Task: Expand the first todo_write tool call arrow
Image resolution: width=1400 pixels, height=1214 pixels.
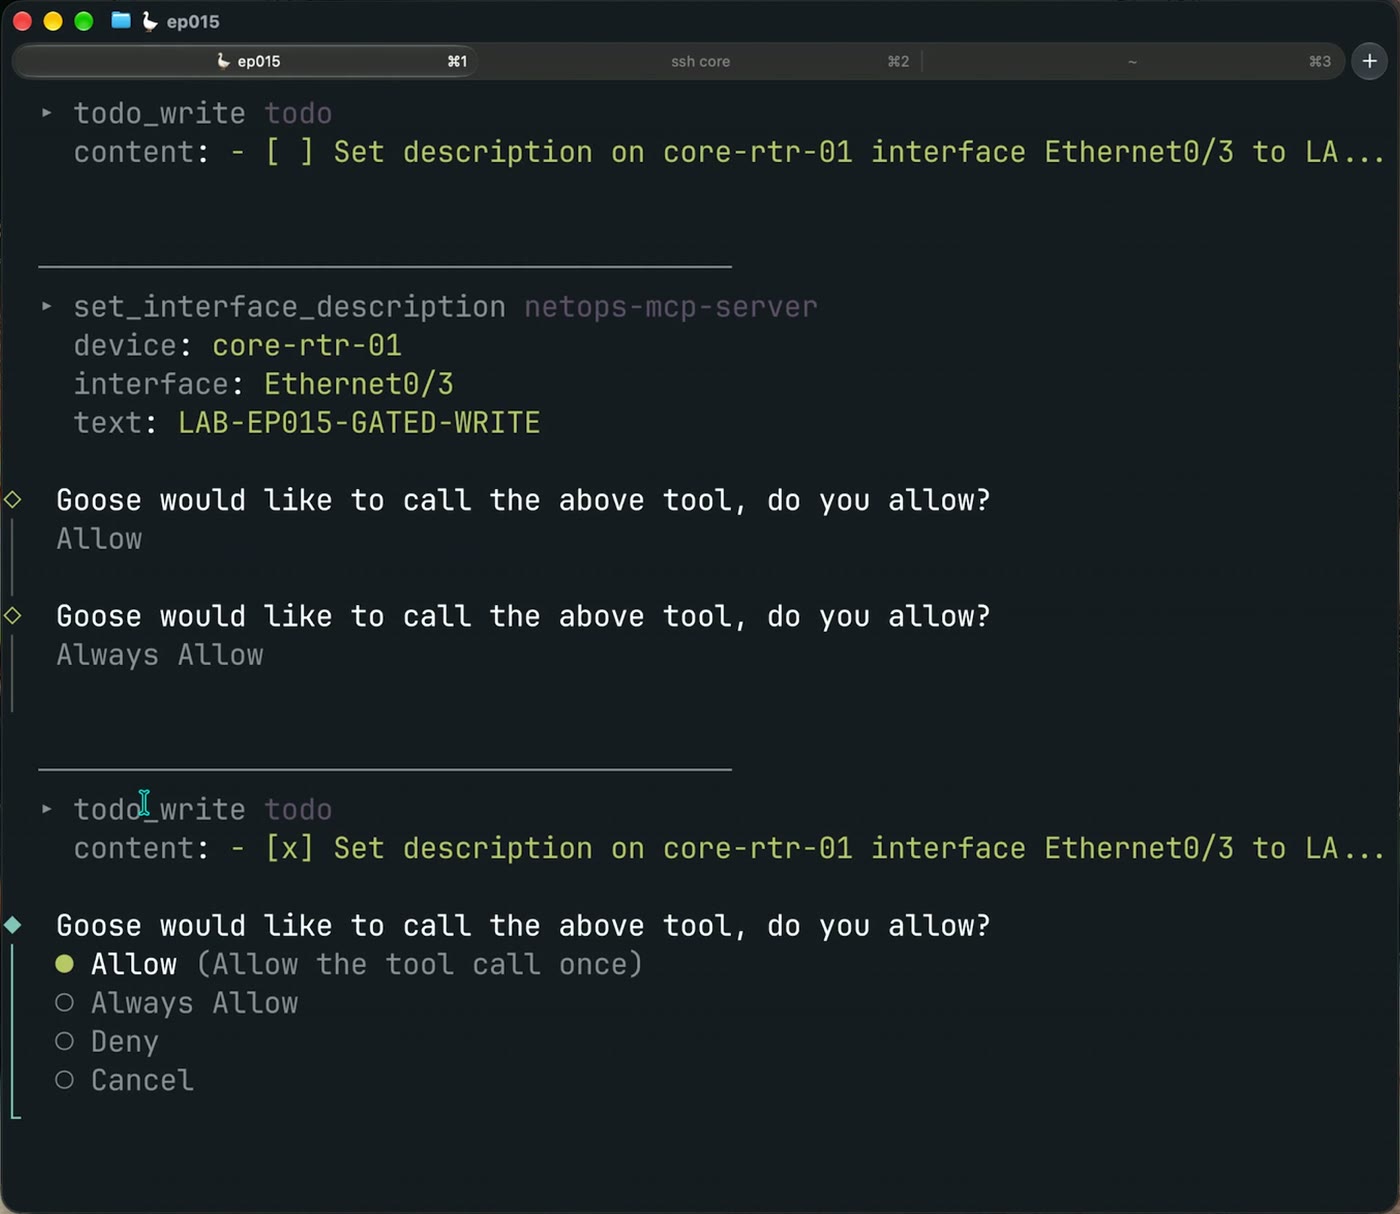Action: tap(46, 113)
